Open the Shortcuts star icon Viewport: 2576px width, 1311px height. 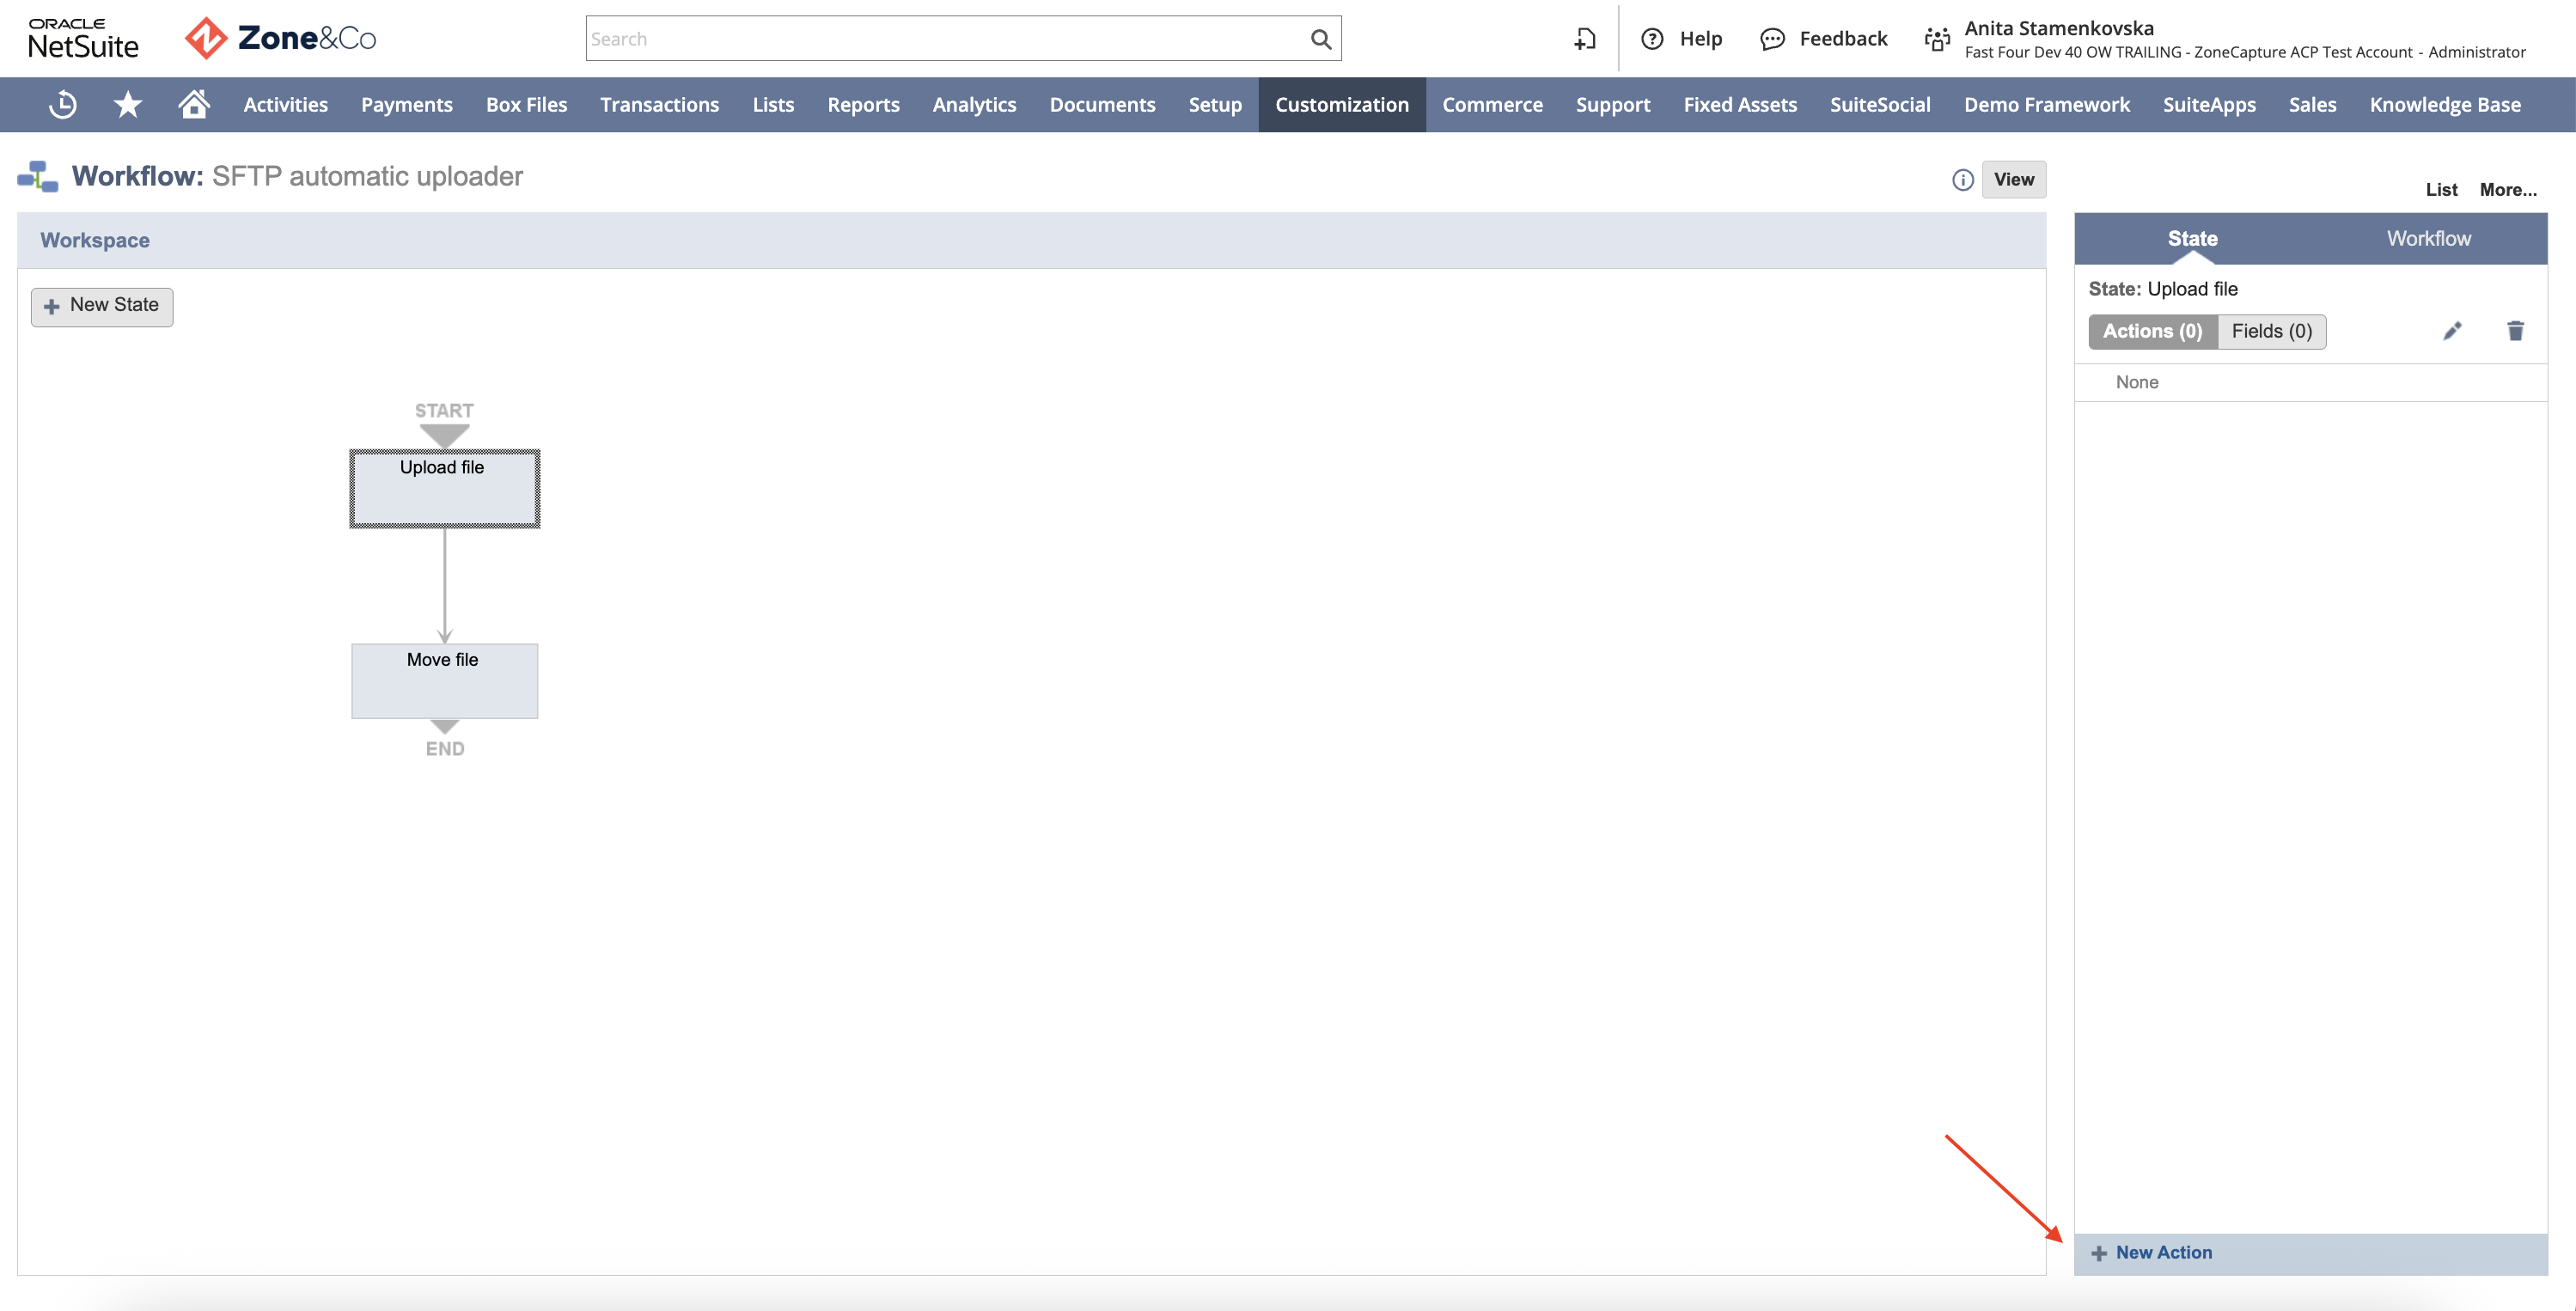pyautogui.click(x=128, y=104)
